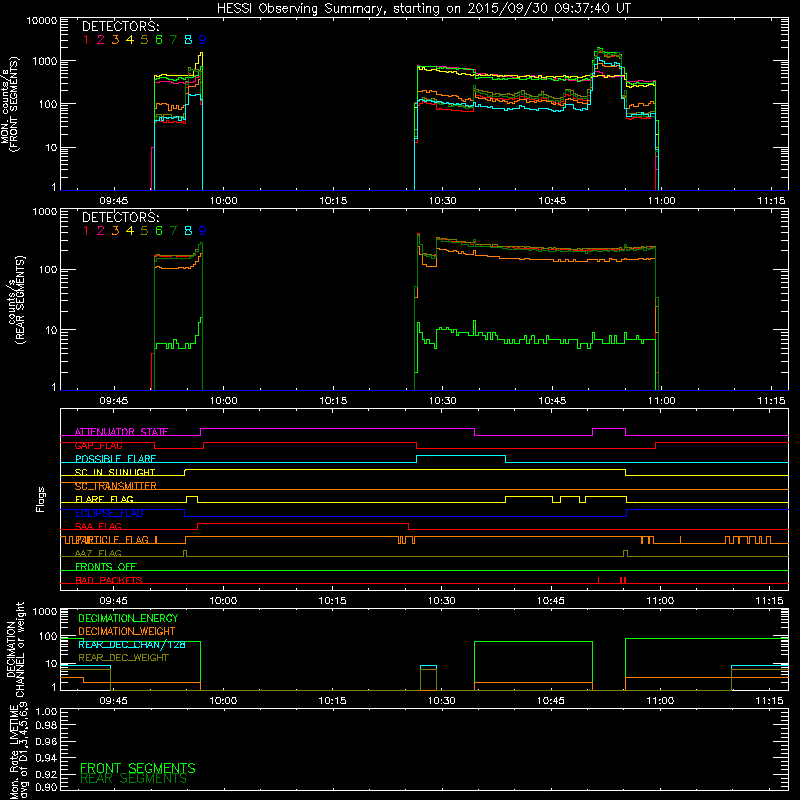The image size is (800, 800).
Task: Click the POSSIBLE_FLARE flag label
Action: (x=115, y=459)
